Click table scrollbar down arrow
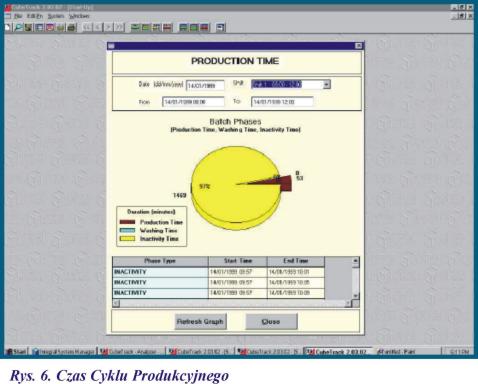The height and width of the screenshot is (384, 478). tap(356, 295)
